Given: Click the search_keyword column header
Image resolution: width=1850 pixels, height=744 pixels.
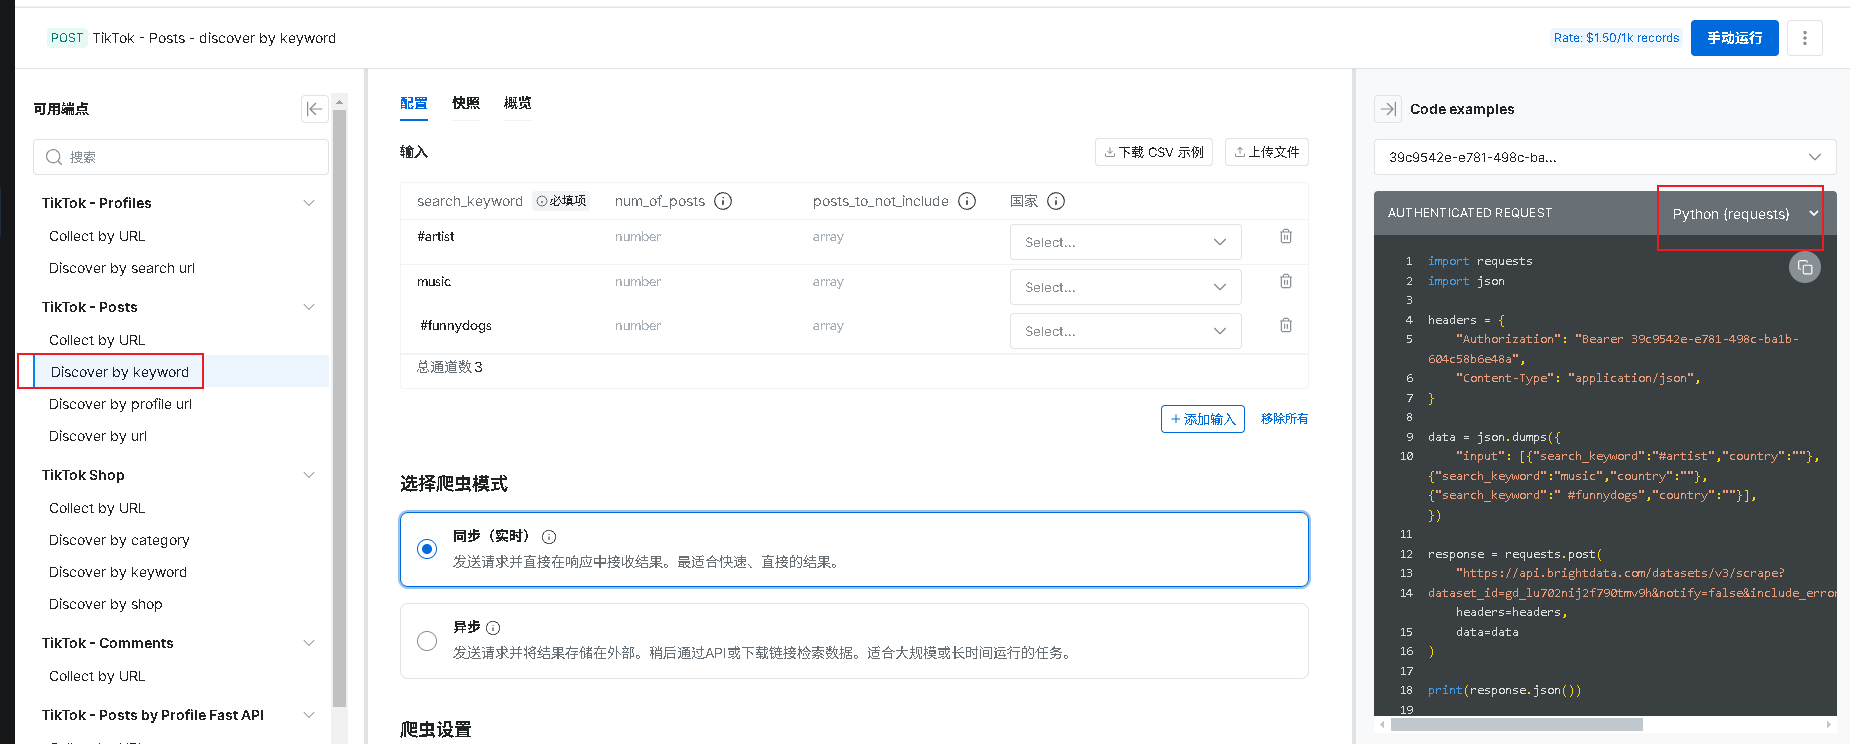Looking at the screenshot, I should pos(470,201).
